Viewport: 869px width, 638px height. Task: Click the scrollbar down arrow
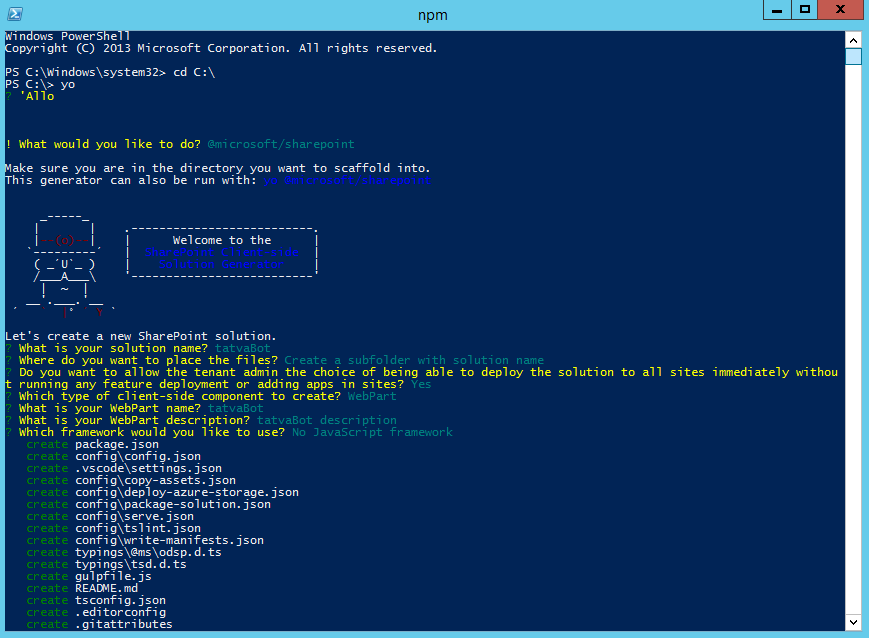click(x=853, y=622)
